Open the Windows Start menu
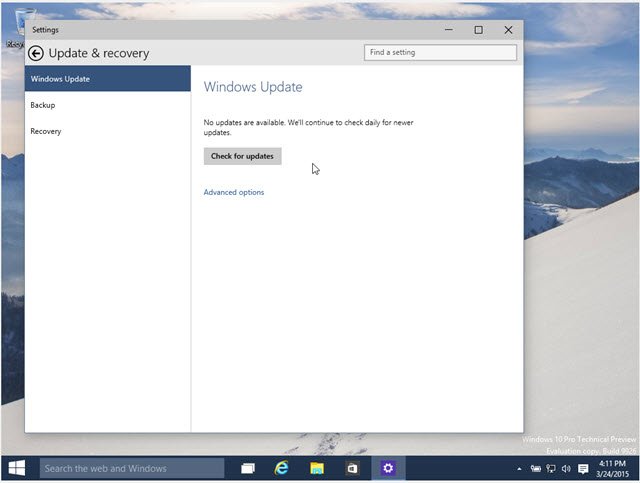Screen dimensions: 640x483 point(17,468)
